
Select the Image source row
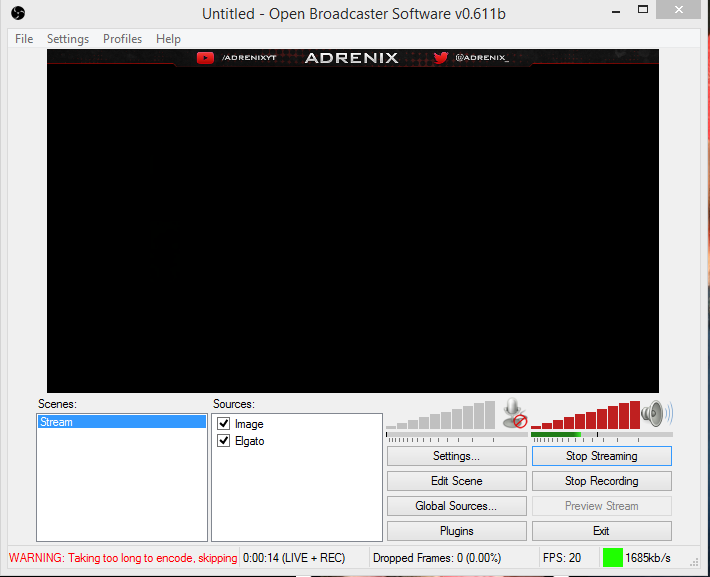(x=297, y=424)
